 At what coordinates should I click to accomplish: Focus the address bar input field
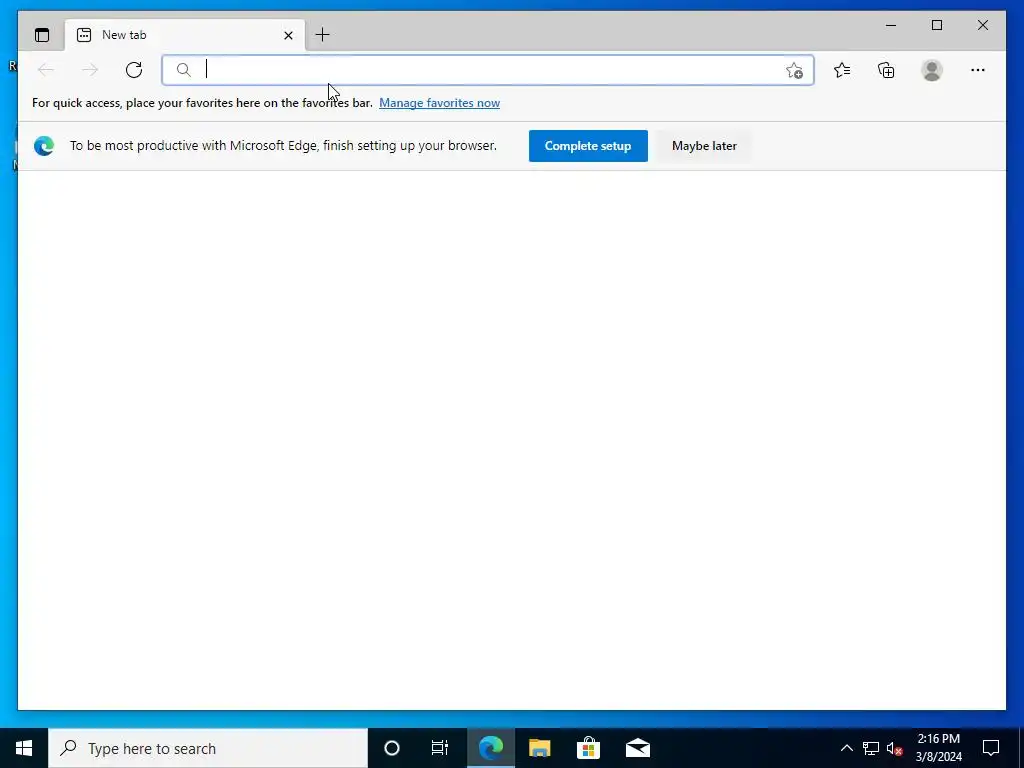[488, 70]
